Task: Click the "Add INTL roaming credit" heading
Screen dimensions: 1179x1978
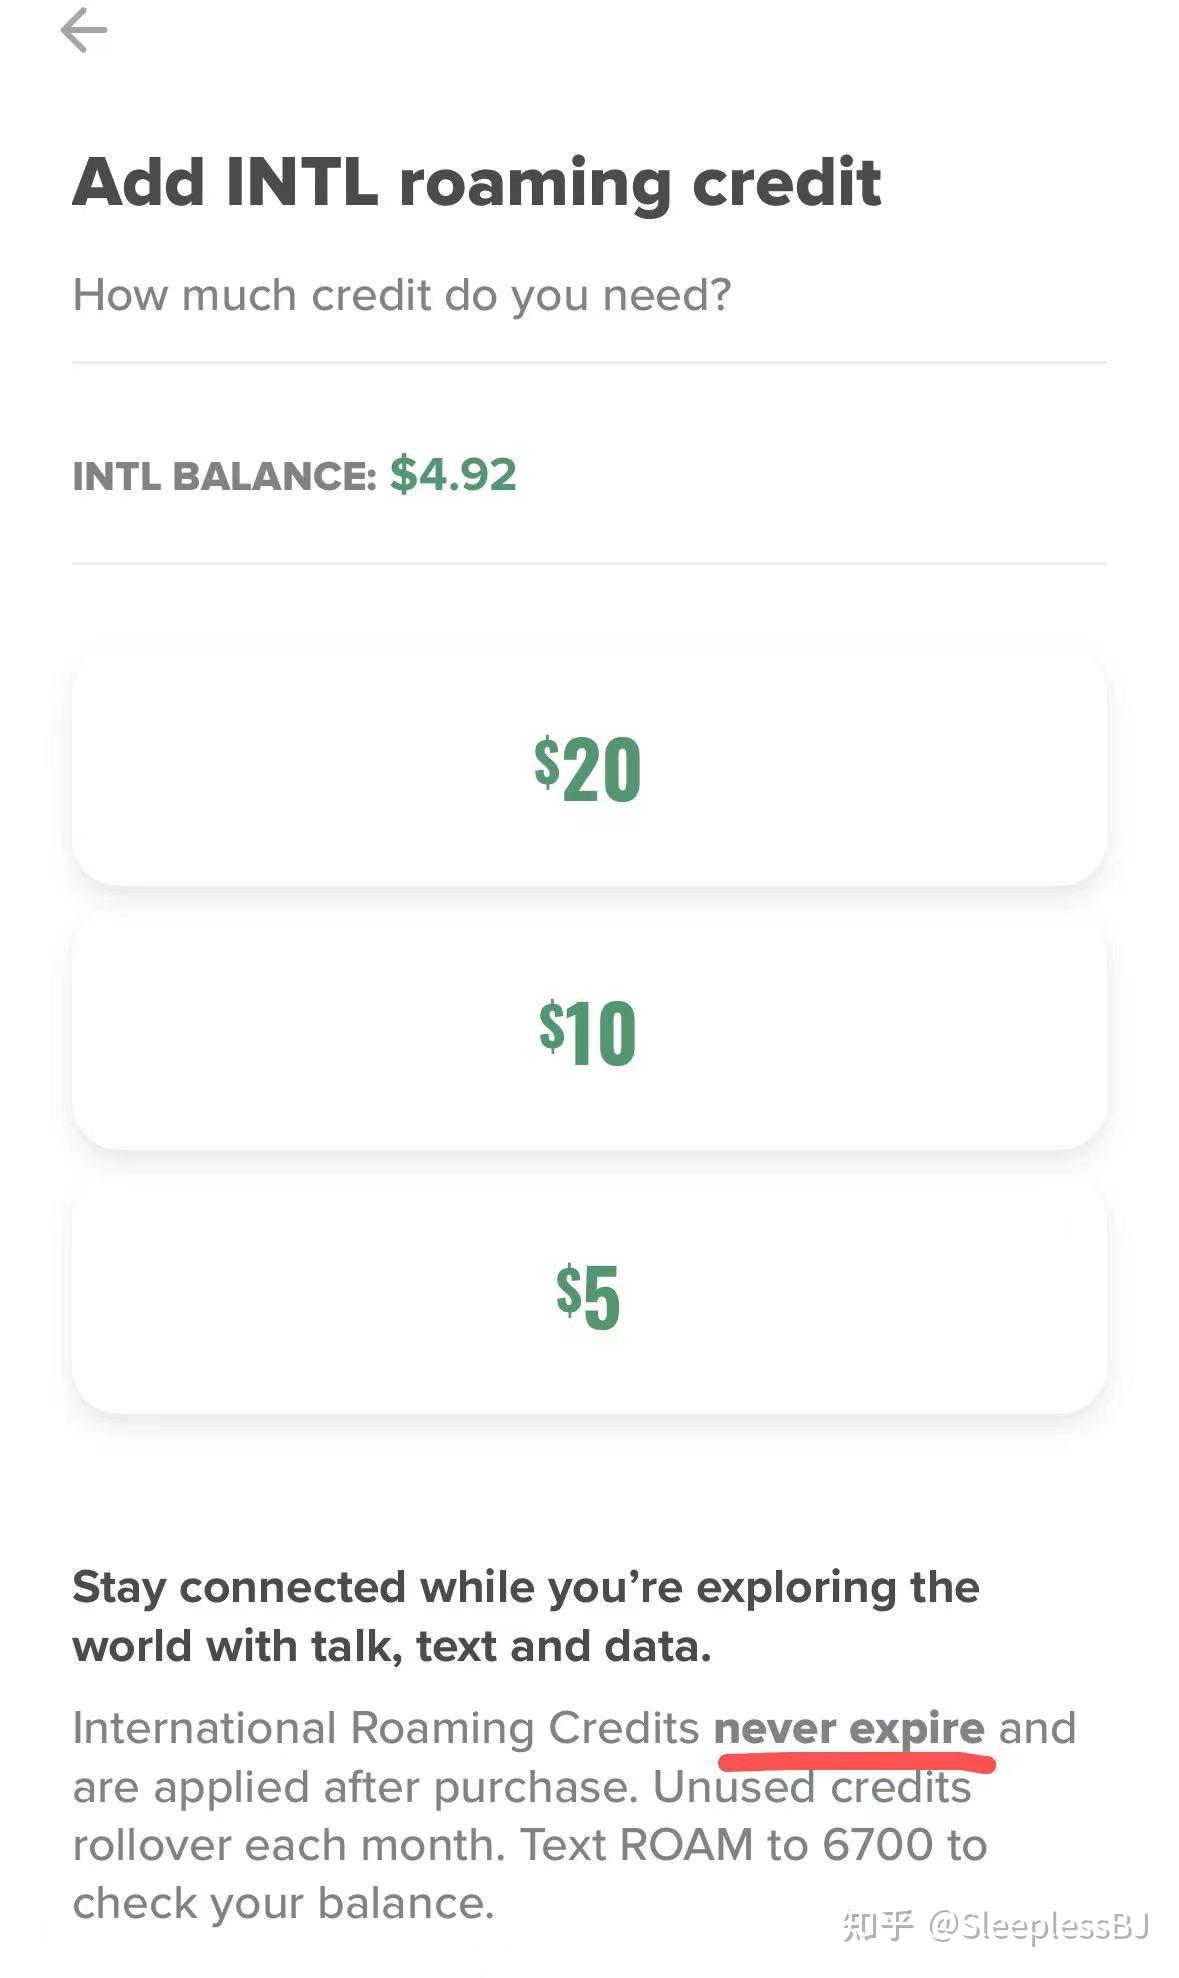Action: (476, 183)
